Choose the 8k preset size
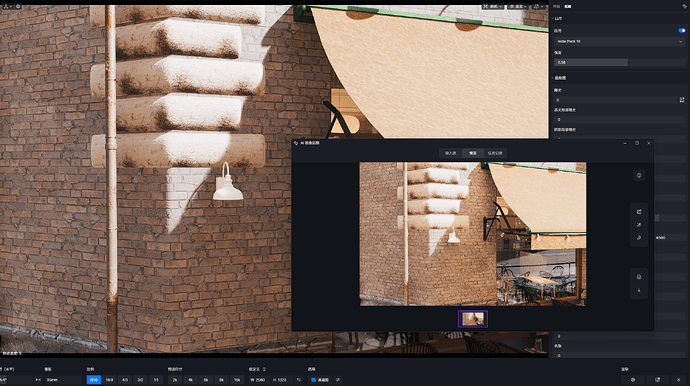Viewport: 690px width, 386px height. (221, 380)
